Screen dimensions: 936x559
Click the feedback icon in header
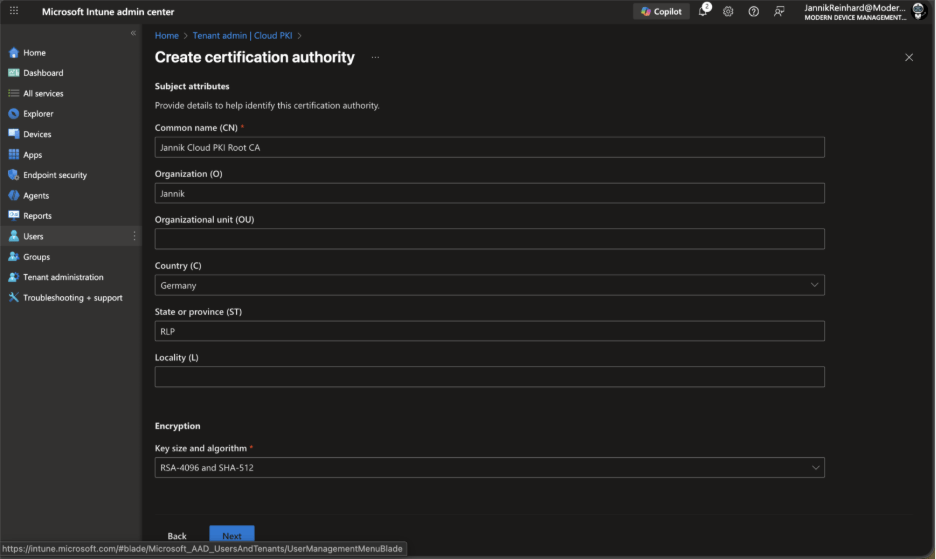(779, 11)
